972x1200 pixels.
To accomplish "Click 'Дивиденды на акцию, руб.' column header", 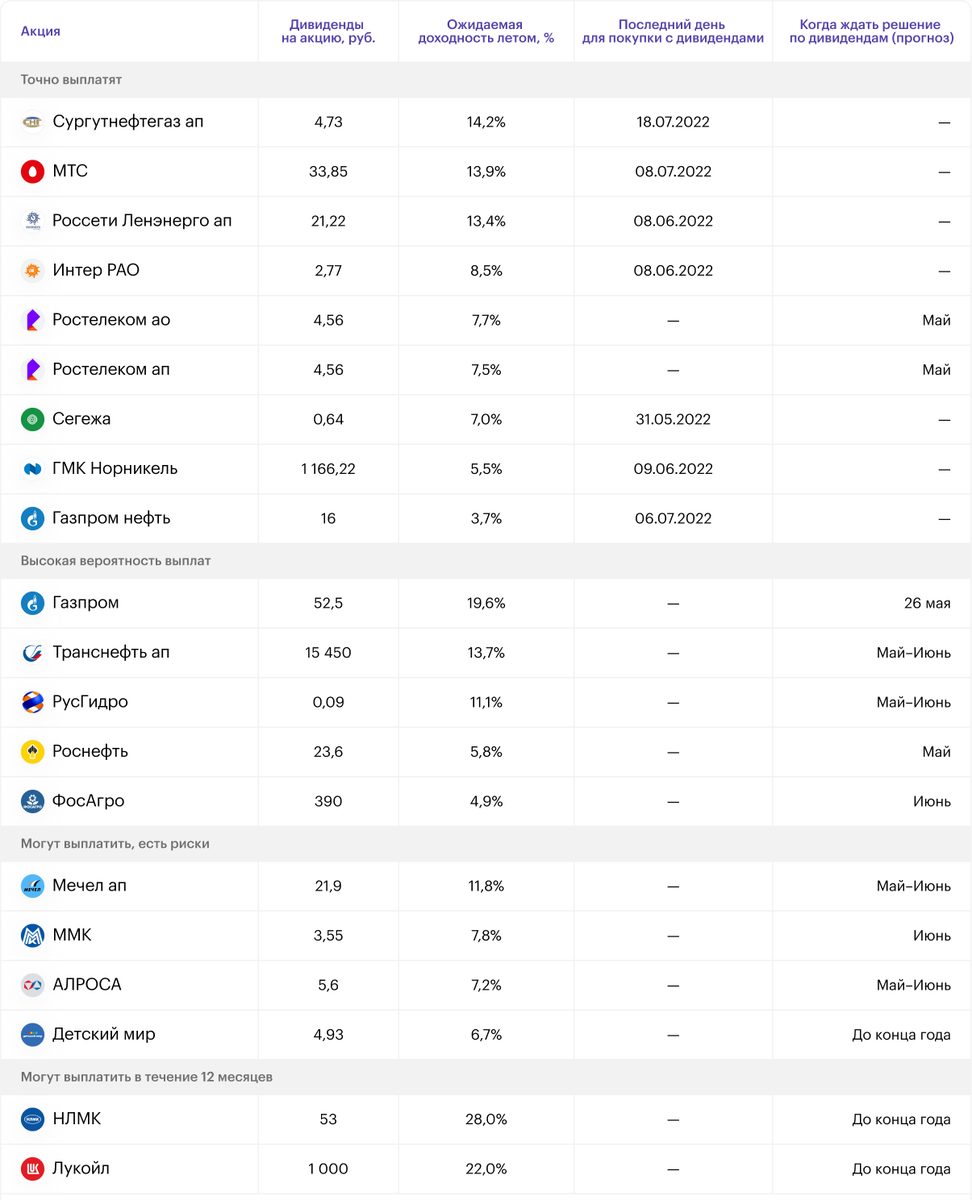I will tap(326, 31).
